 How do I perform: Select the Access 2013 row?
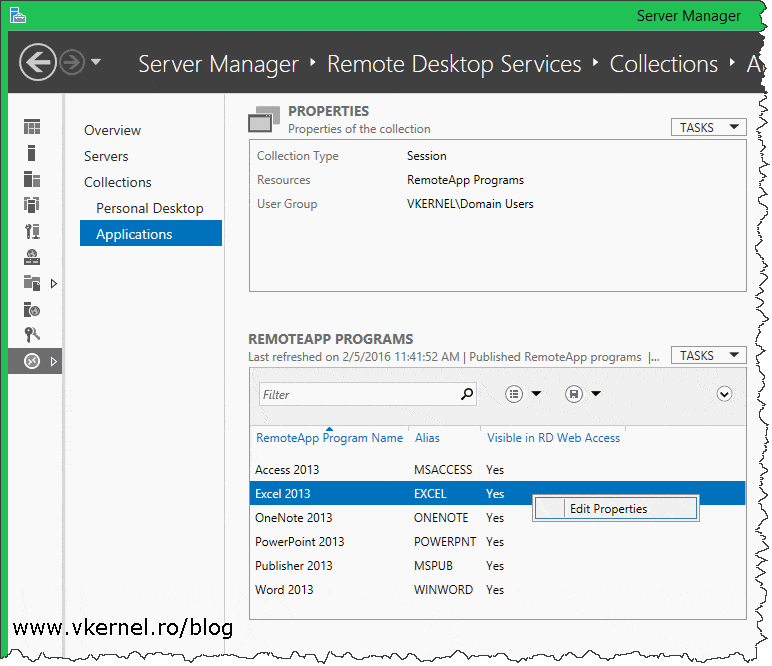click(x=497, y=470)
